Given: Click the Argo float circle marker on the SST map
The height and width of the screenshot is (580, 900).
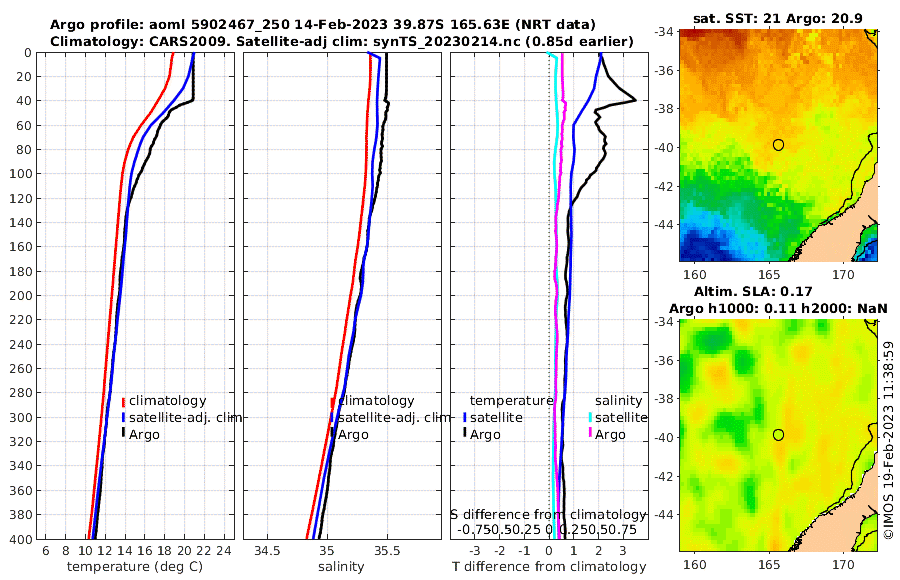Looking at the screenshot, I should click(x=778, y=145).
